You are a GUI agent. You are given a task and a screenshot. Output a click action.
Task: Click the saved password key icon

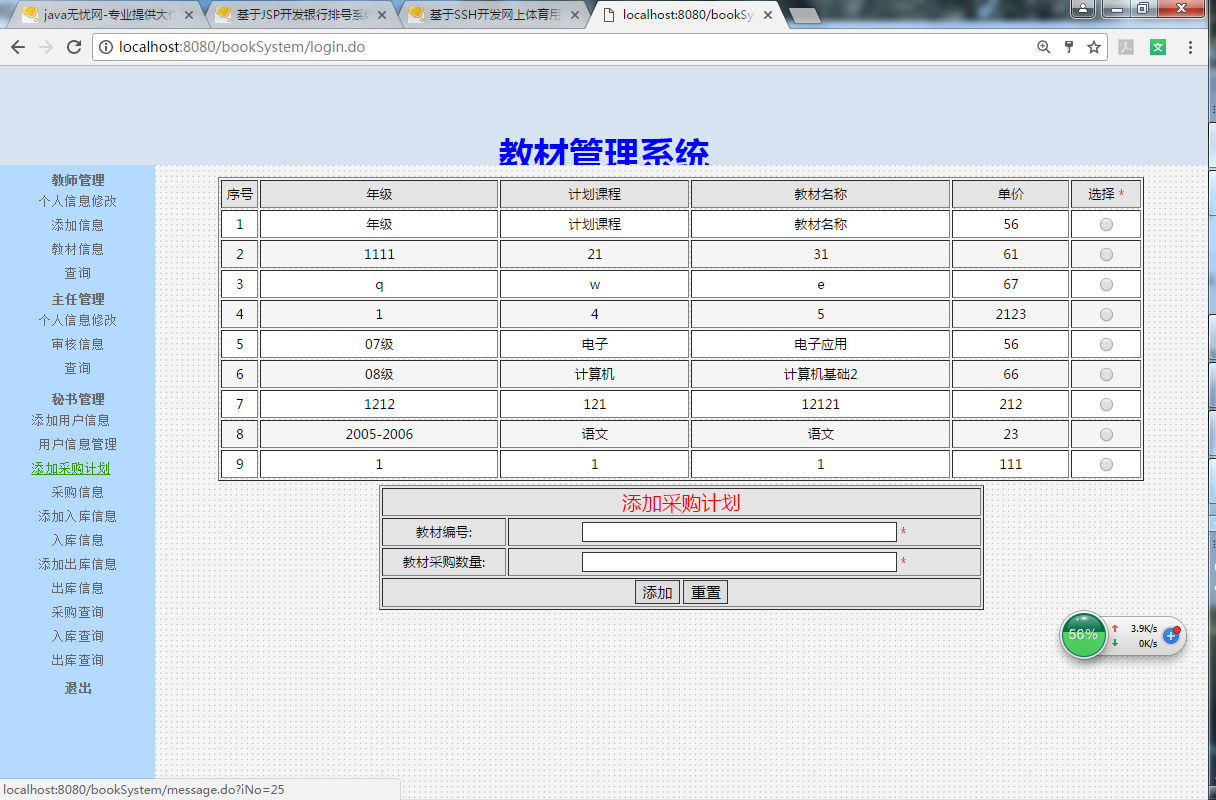(x=1069, y=47)
